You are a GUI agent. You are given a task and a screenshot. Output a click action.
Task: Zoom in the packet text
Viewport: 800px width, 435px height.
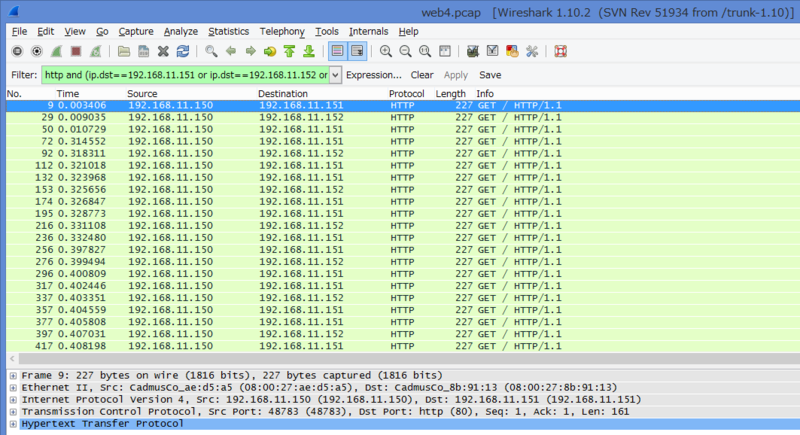[386, 51]
